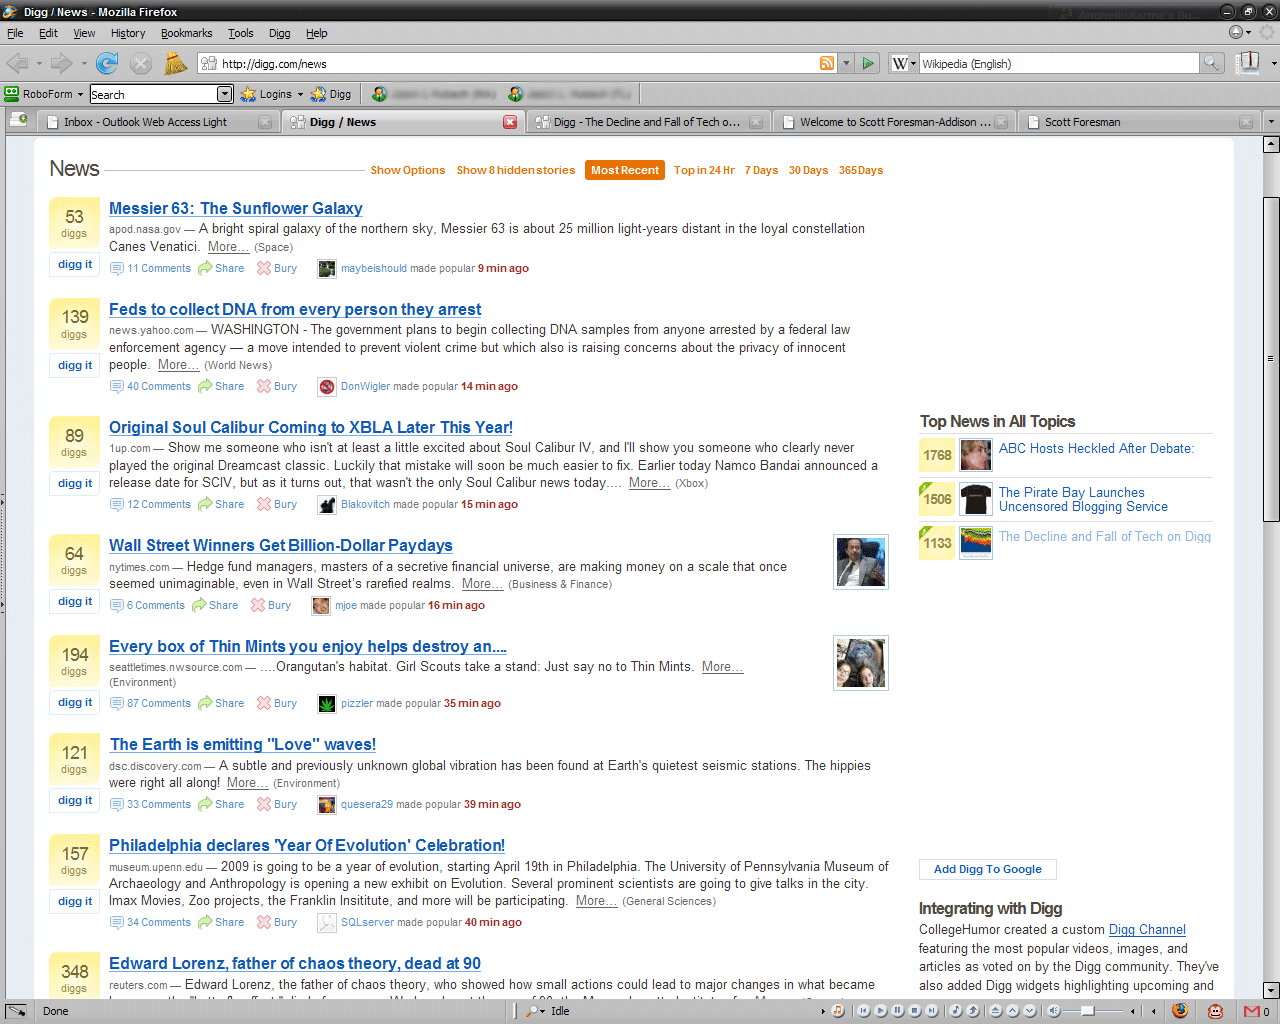Open 'Feds to collect DNA' story link
This screenshot has height=1024, width=1280.
[x=295, y=310]
